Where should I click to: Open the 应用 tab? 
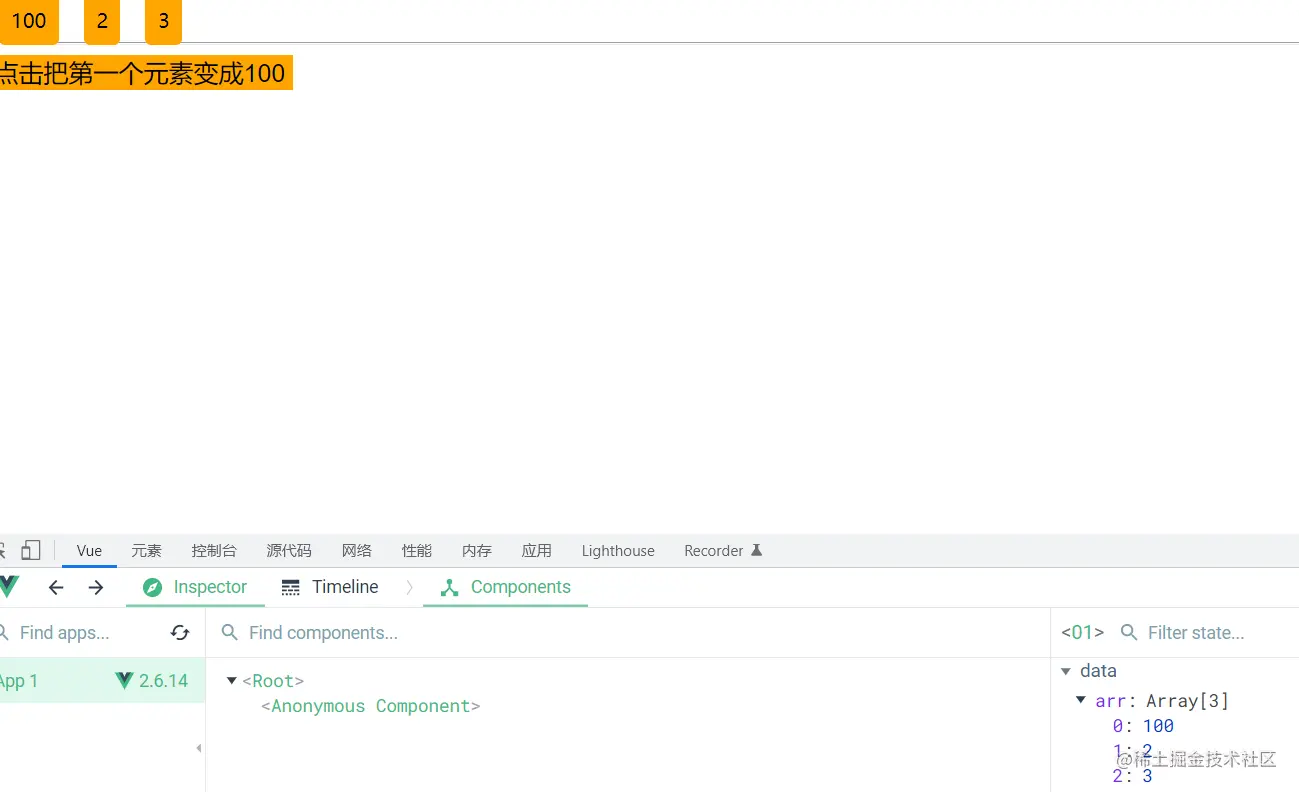537,551
